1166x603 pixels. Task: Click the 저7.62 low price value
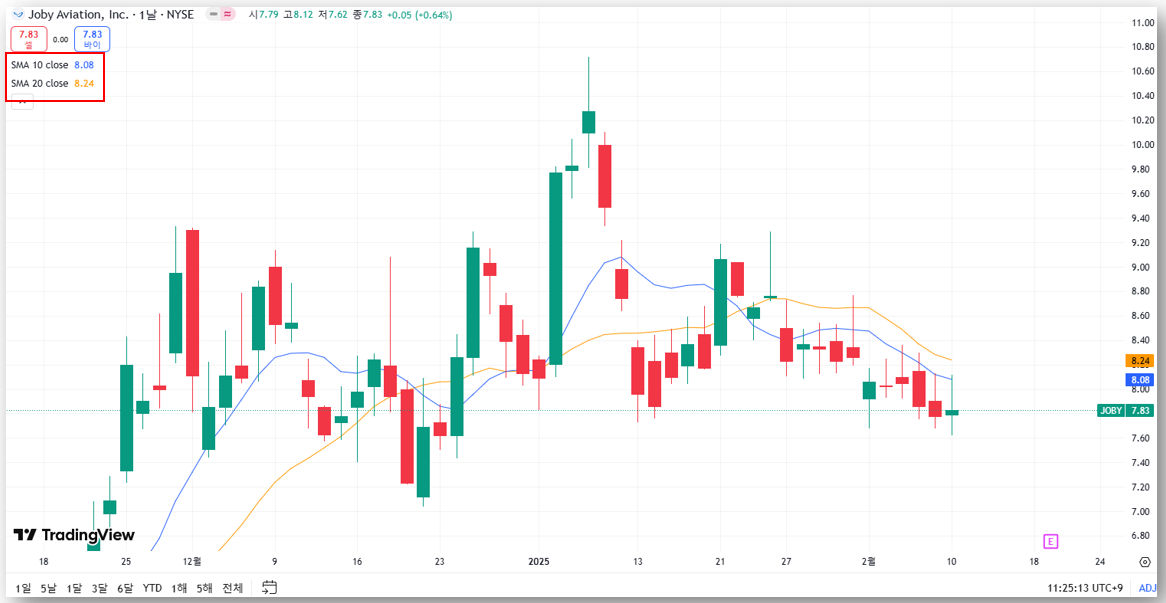[x=335, y=15]
